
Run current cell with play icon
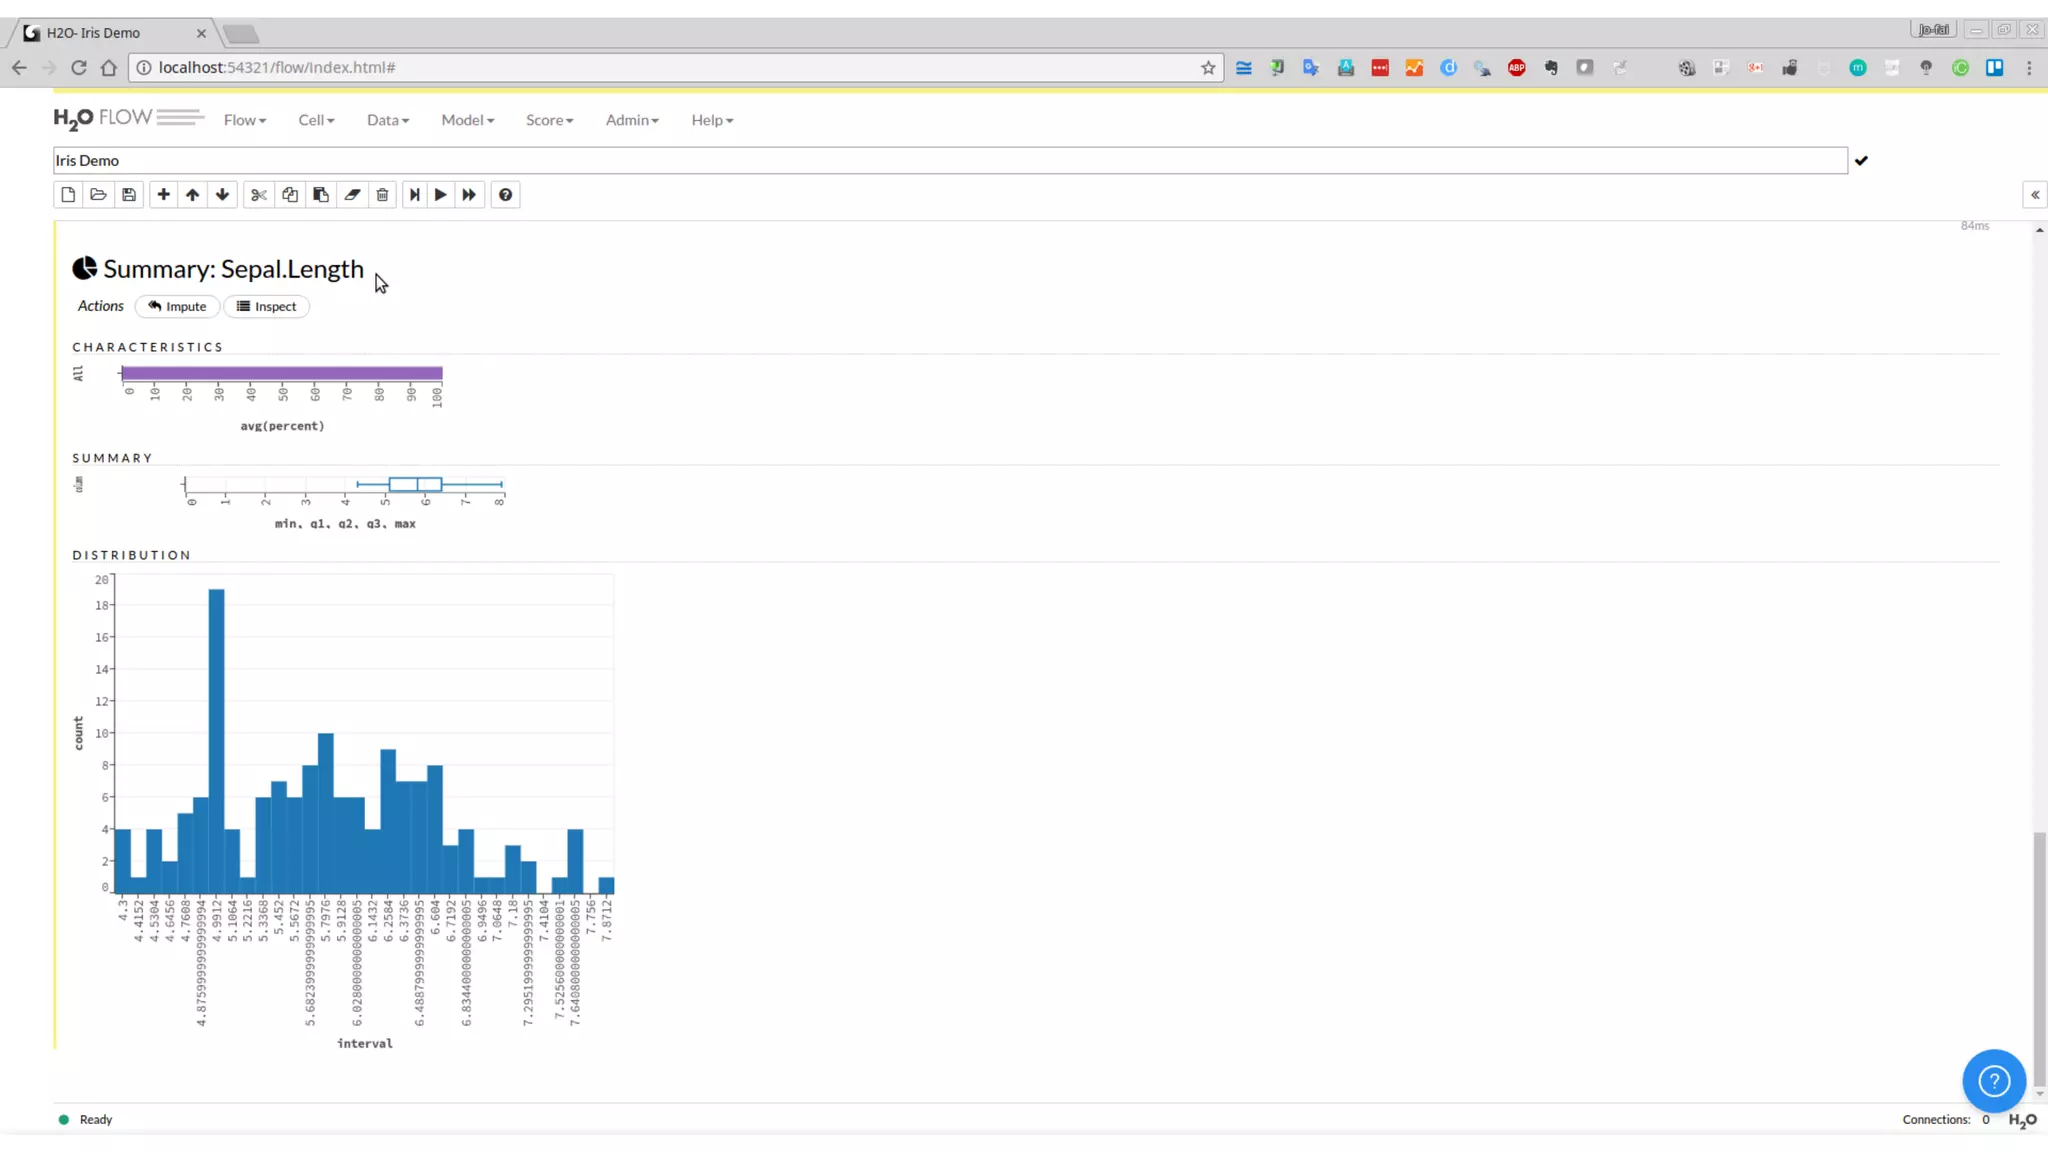pyautogui.click(x=440, y=195)
